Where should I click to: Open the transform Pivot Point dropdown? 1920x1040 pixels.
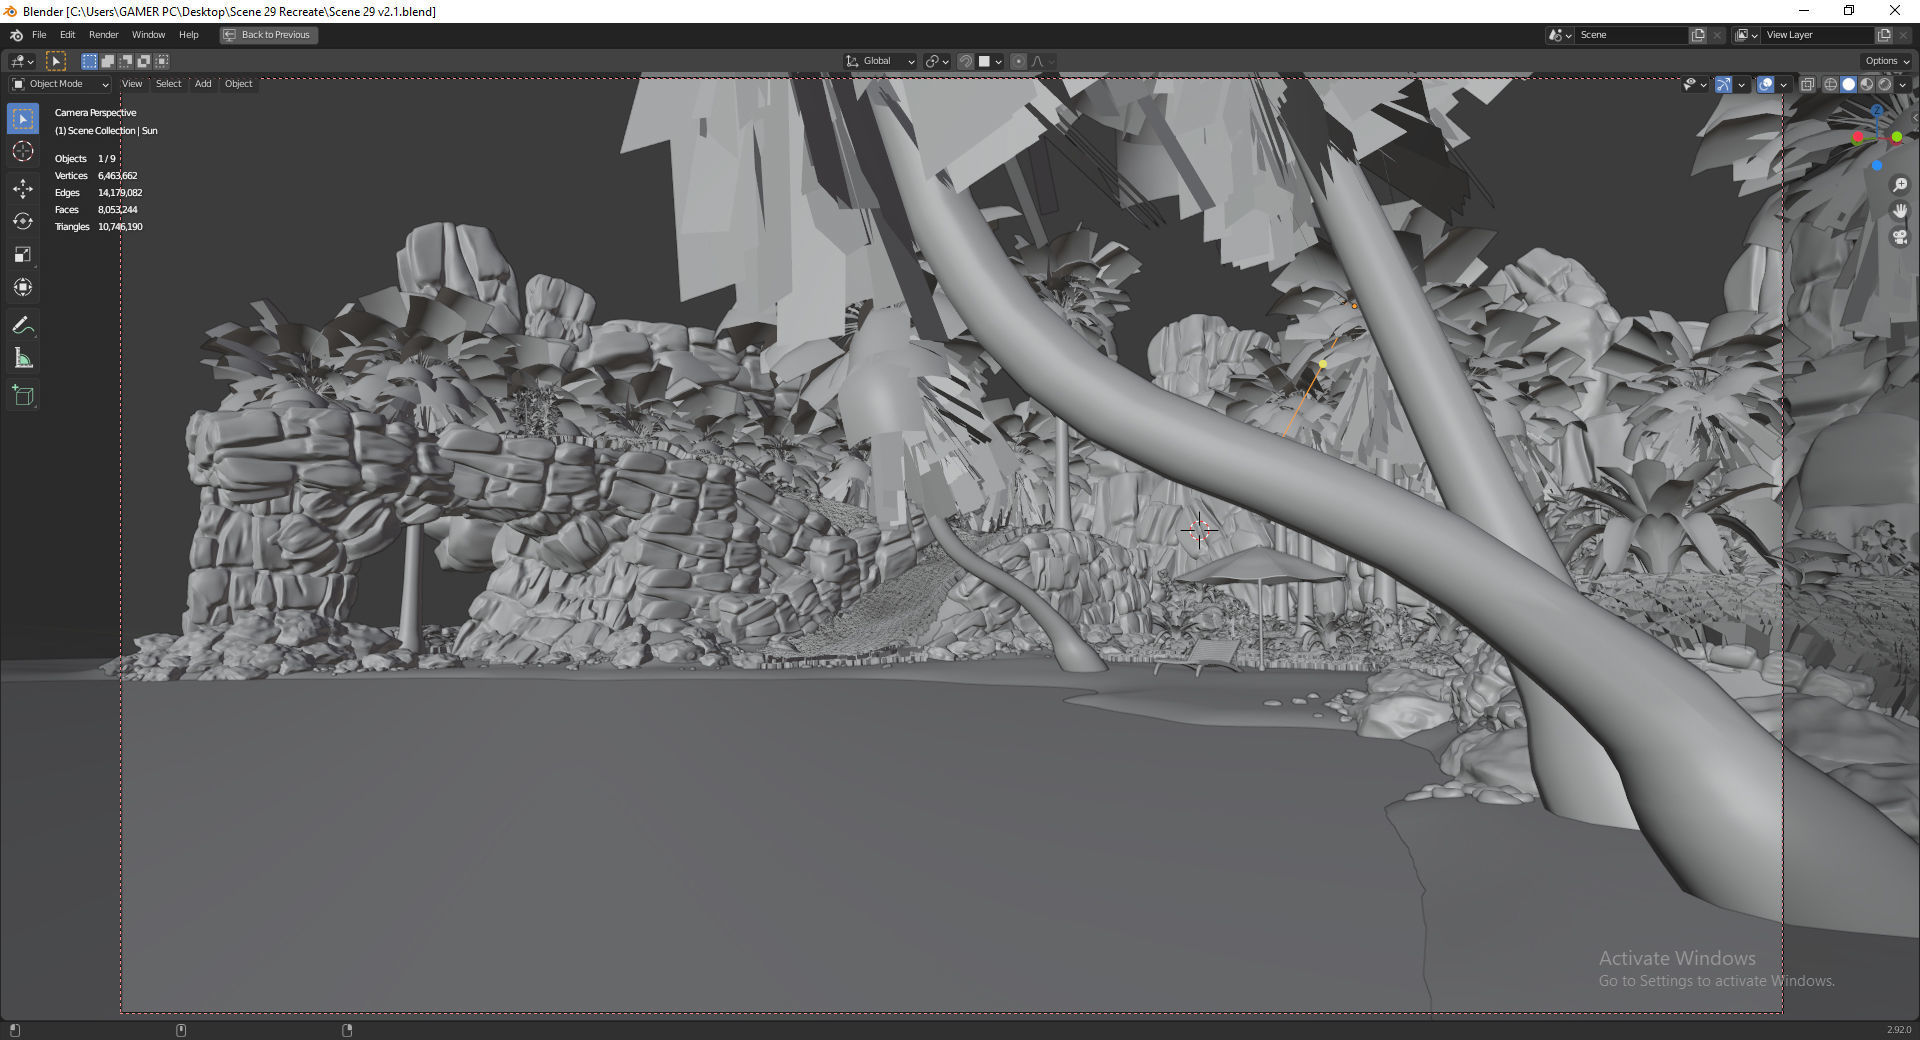(937, 61)
